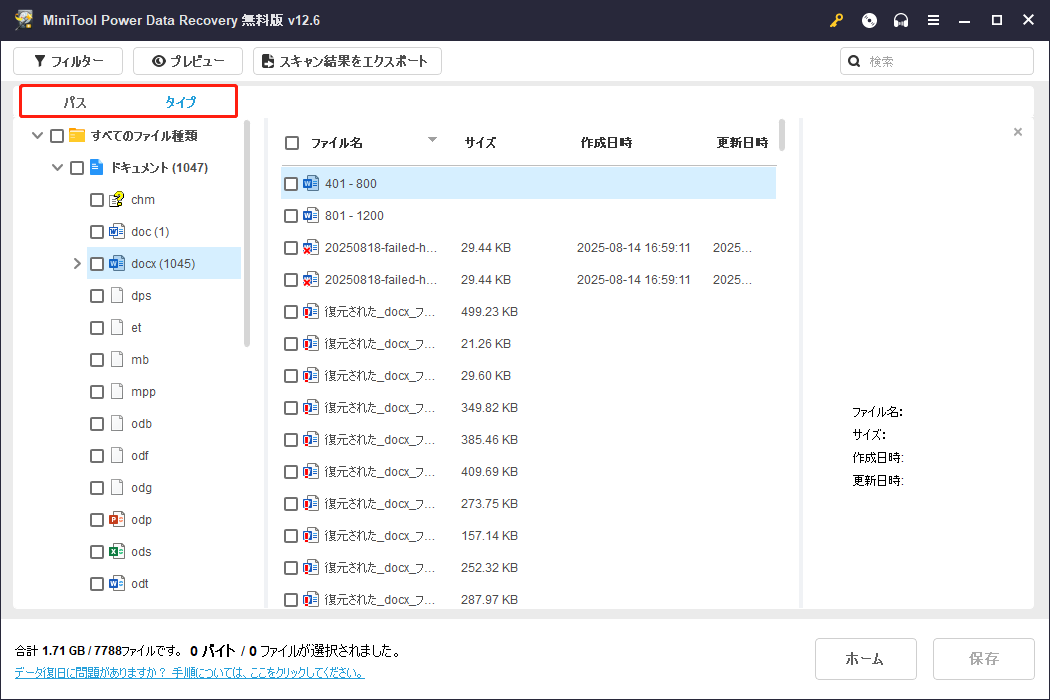This screenshot has width=1050, height=700.
Task: Click the yellow folder icon すべてのファイル種類
Action: click(x=77, y=135)
